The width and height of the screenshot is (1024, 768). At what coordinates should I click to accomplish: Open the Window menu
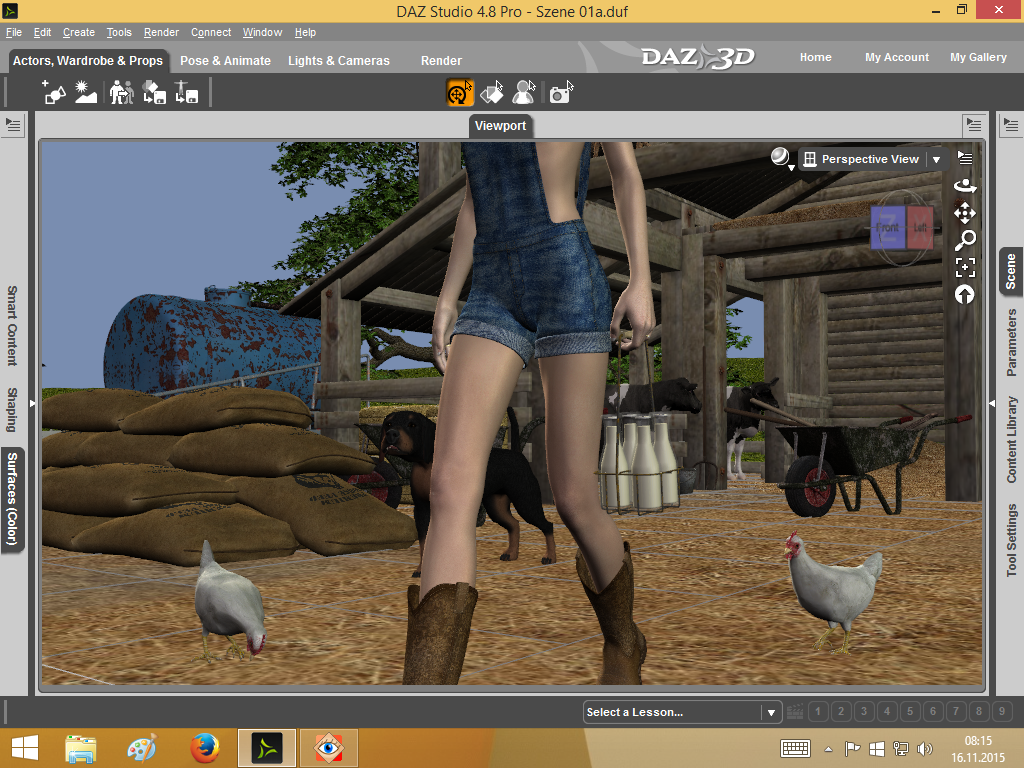point(263,32)
